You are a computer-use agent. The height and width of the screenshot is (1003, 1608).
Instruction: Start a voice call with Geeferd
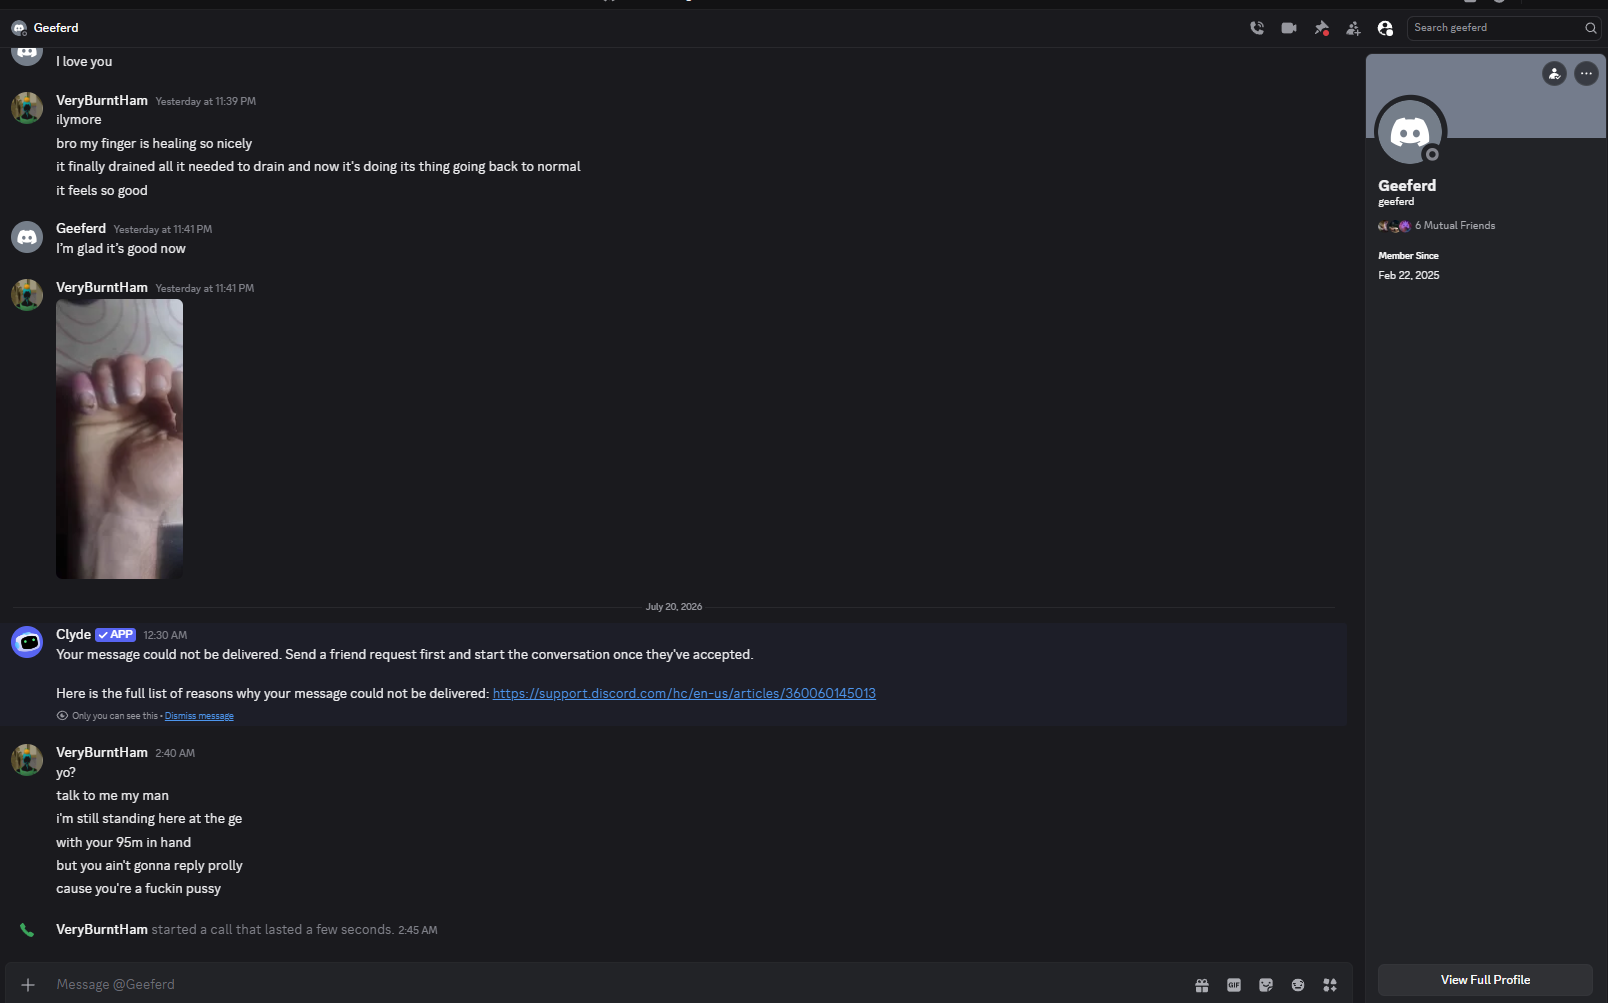[1257, 28]
